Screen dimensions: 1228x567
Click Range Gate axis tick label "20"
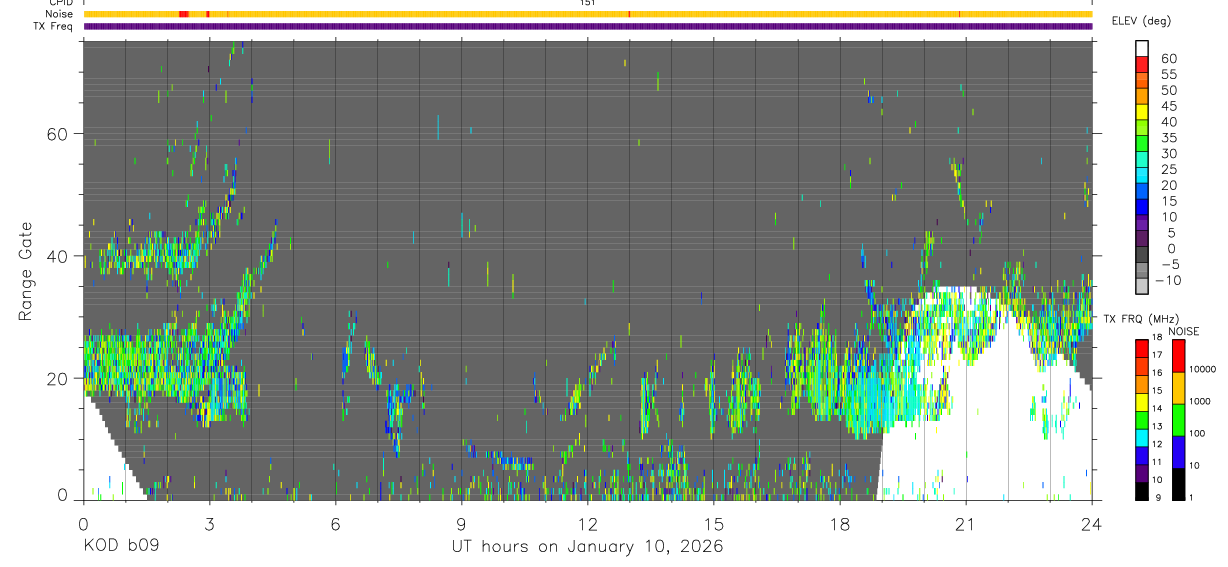tap(58, 378)
